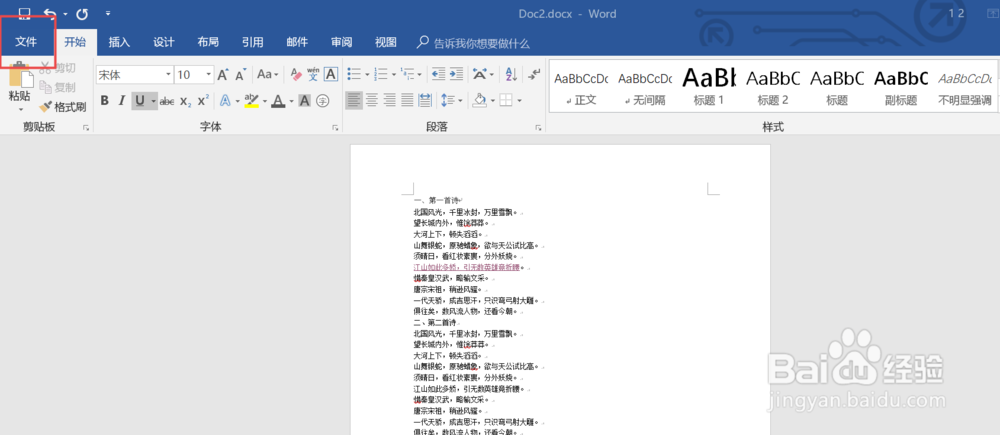This screenshot has width=1000, height=435.
Task: Toggle Align Left paragraph
Action: (x=354, y=100)
